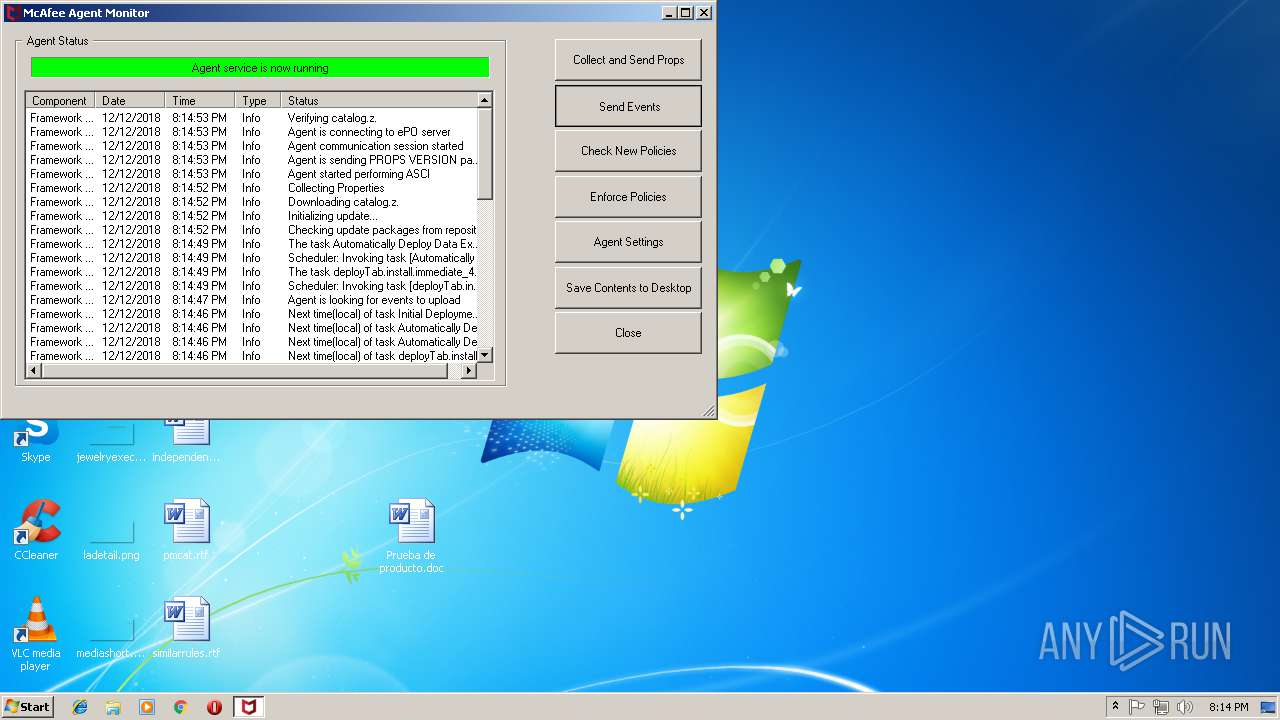The height and width of the screenshot is (720, 1280).
Task: Select 'The task deployTab.install.immediate_4.' row
Action: pyautogui.click(x=252, y=272)
